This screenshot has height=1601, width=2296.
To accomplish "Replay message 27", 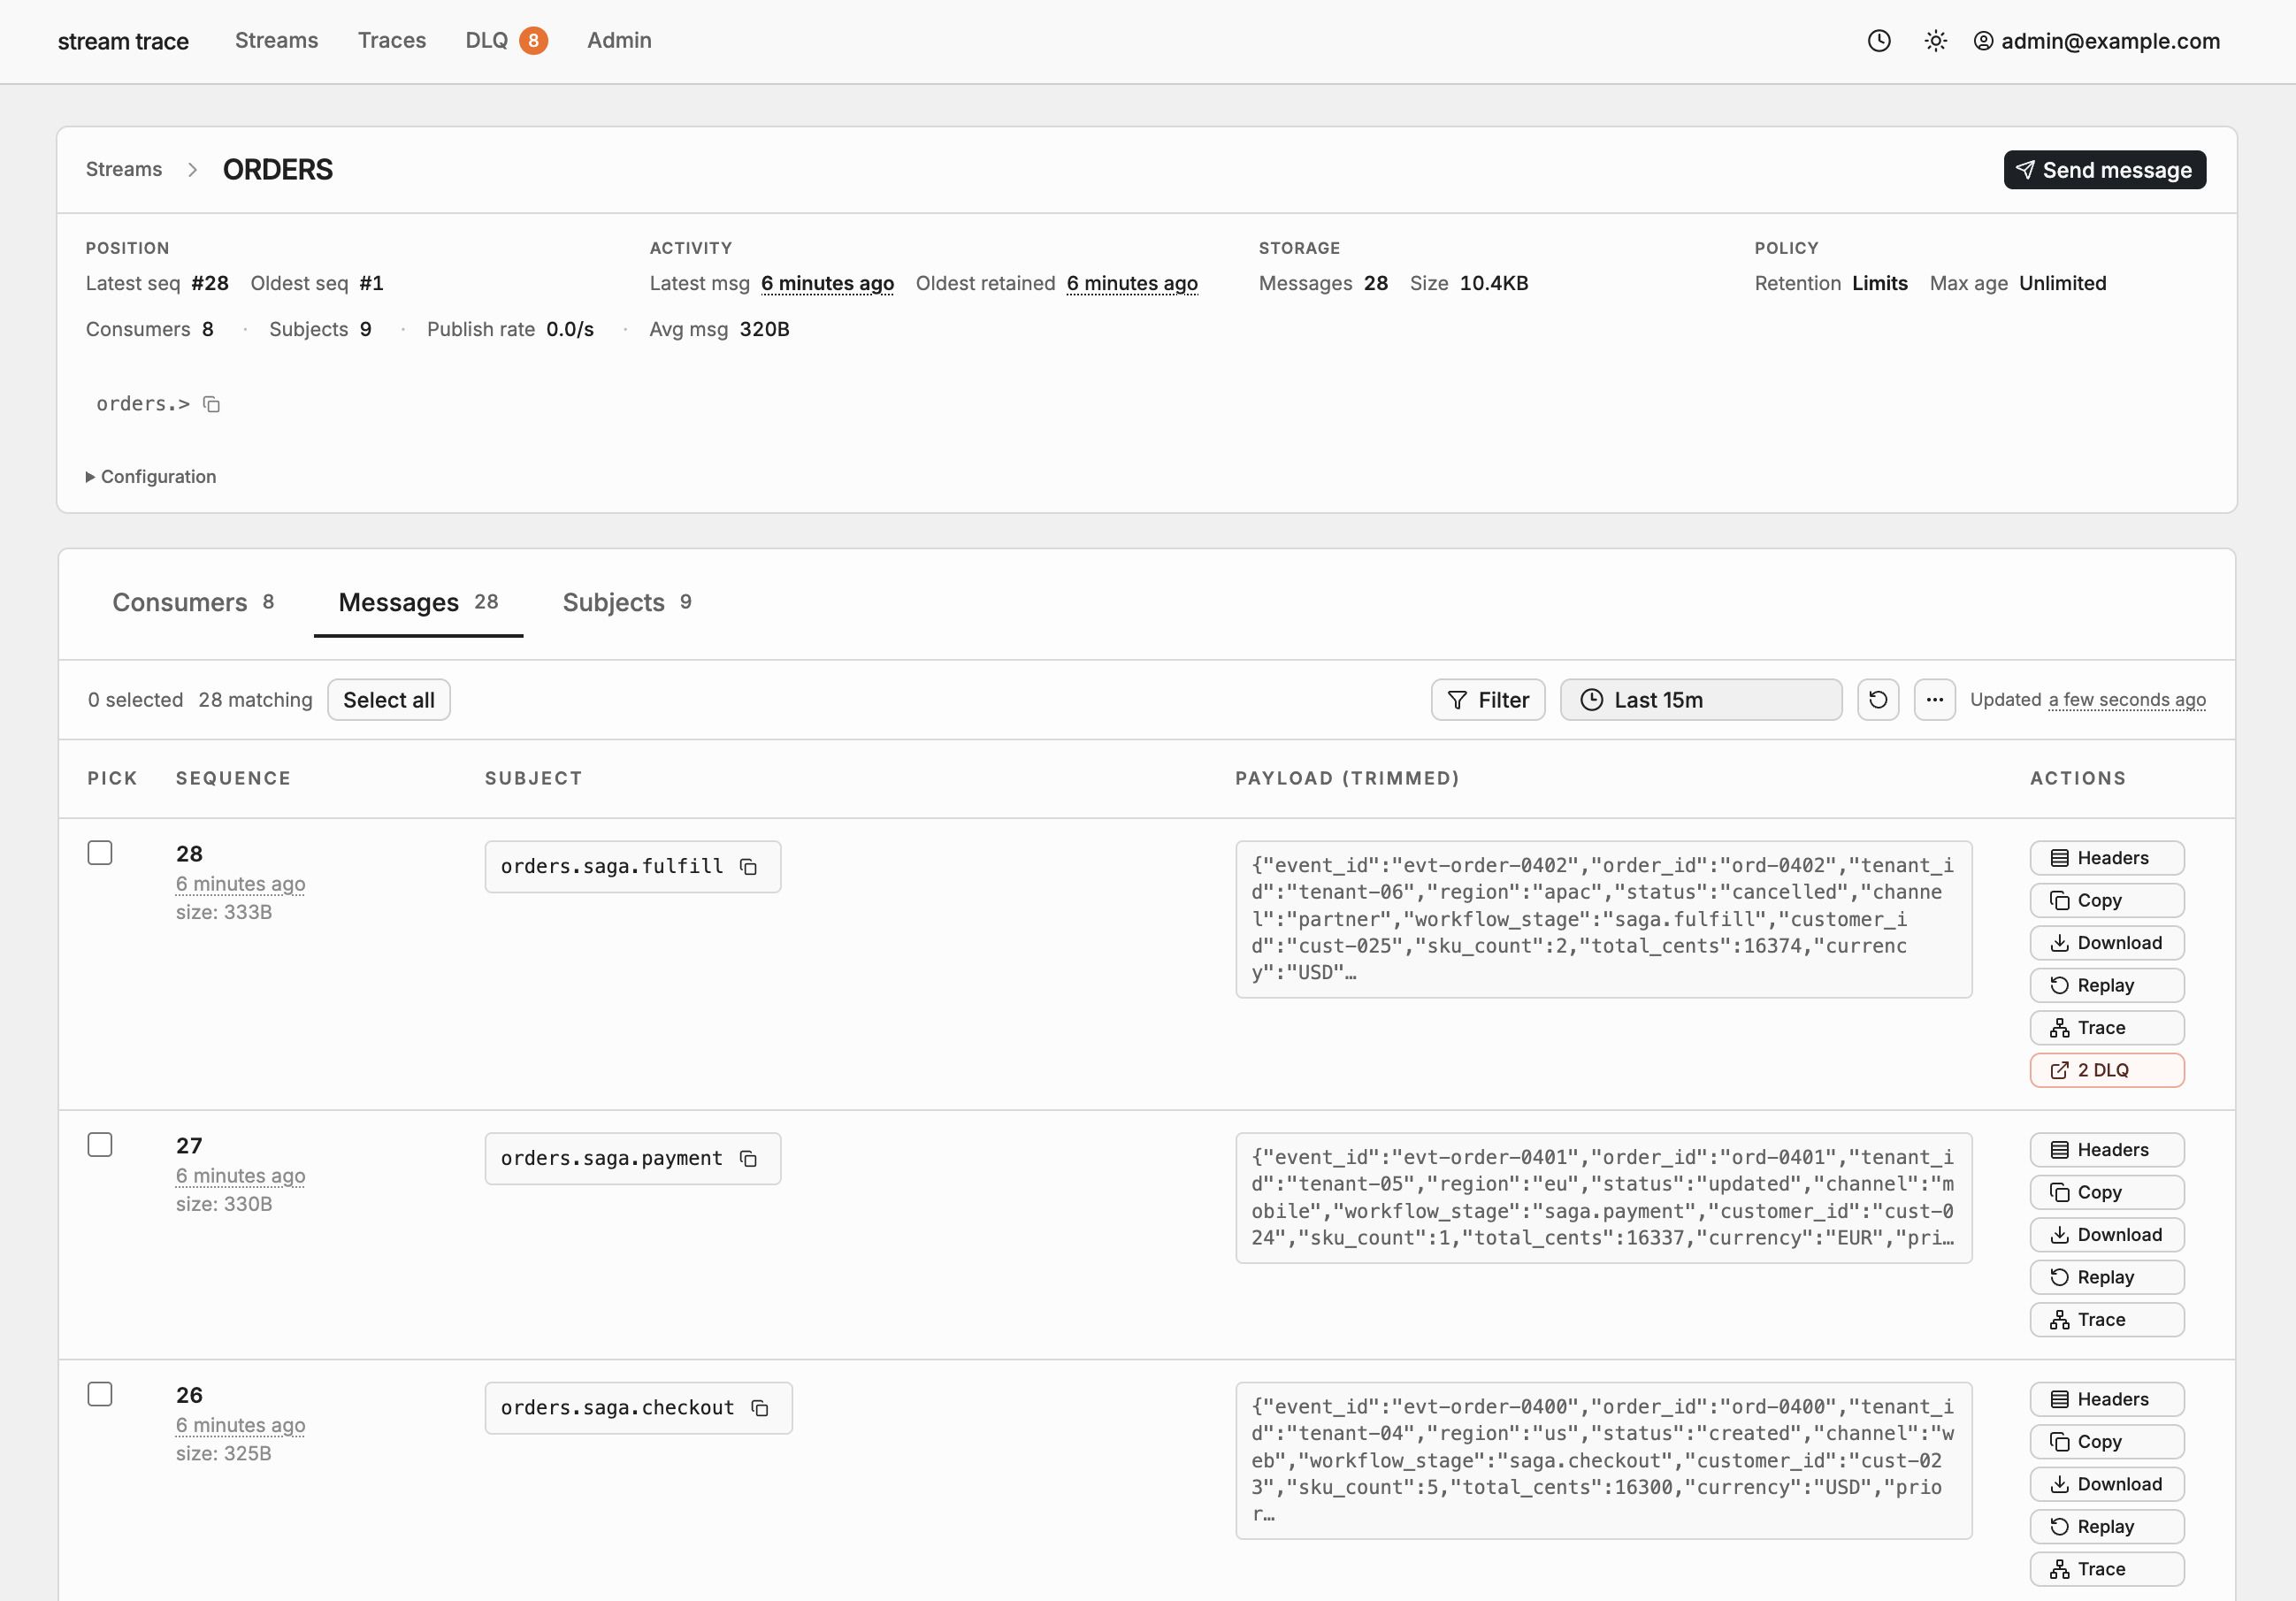I will click(x=2106, y=1278).
